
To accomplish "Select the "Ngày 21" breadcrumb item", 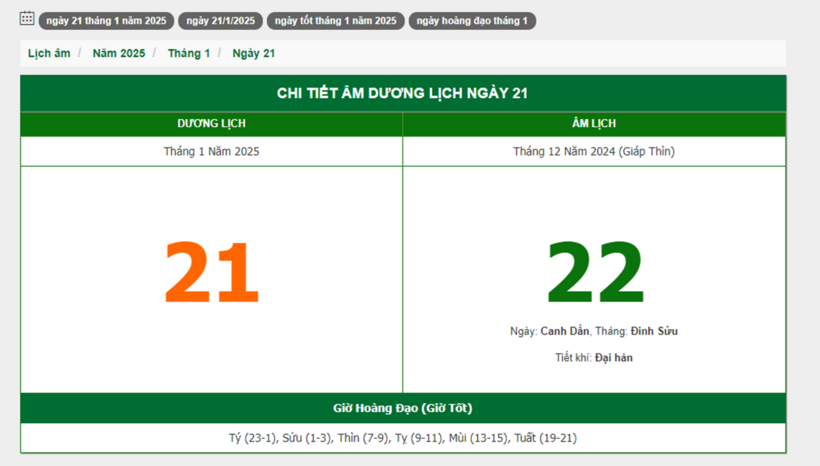I will point(254,54).
